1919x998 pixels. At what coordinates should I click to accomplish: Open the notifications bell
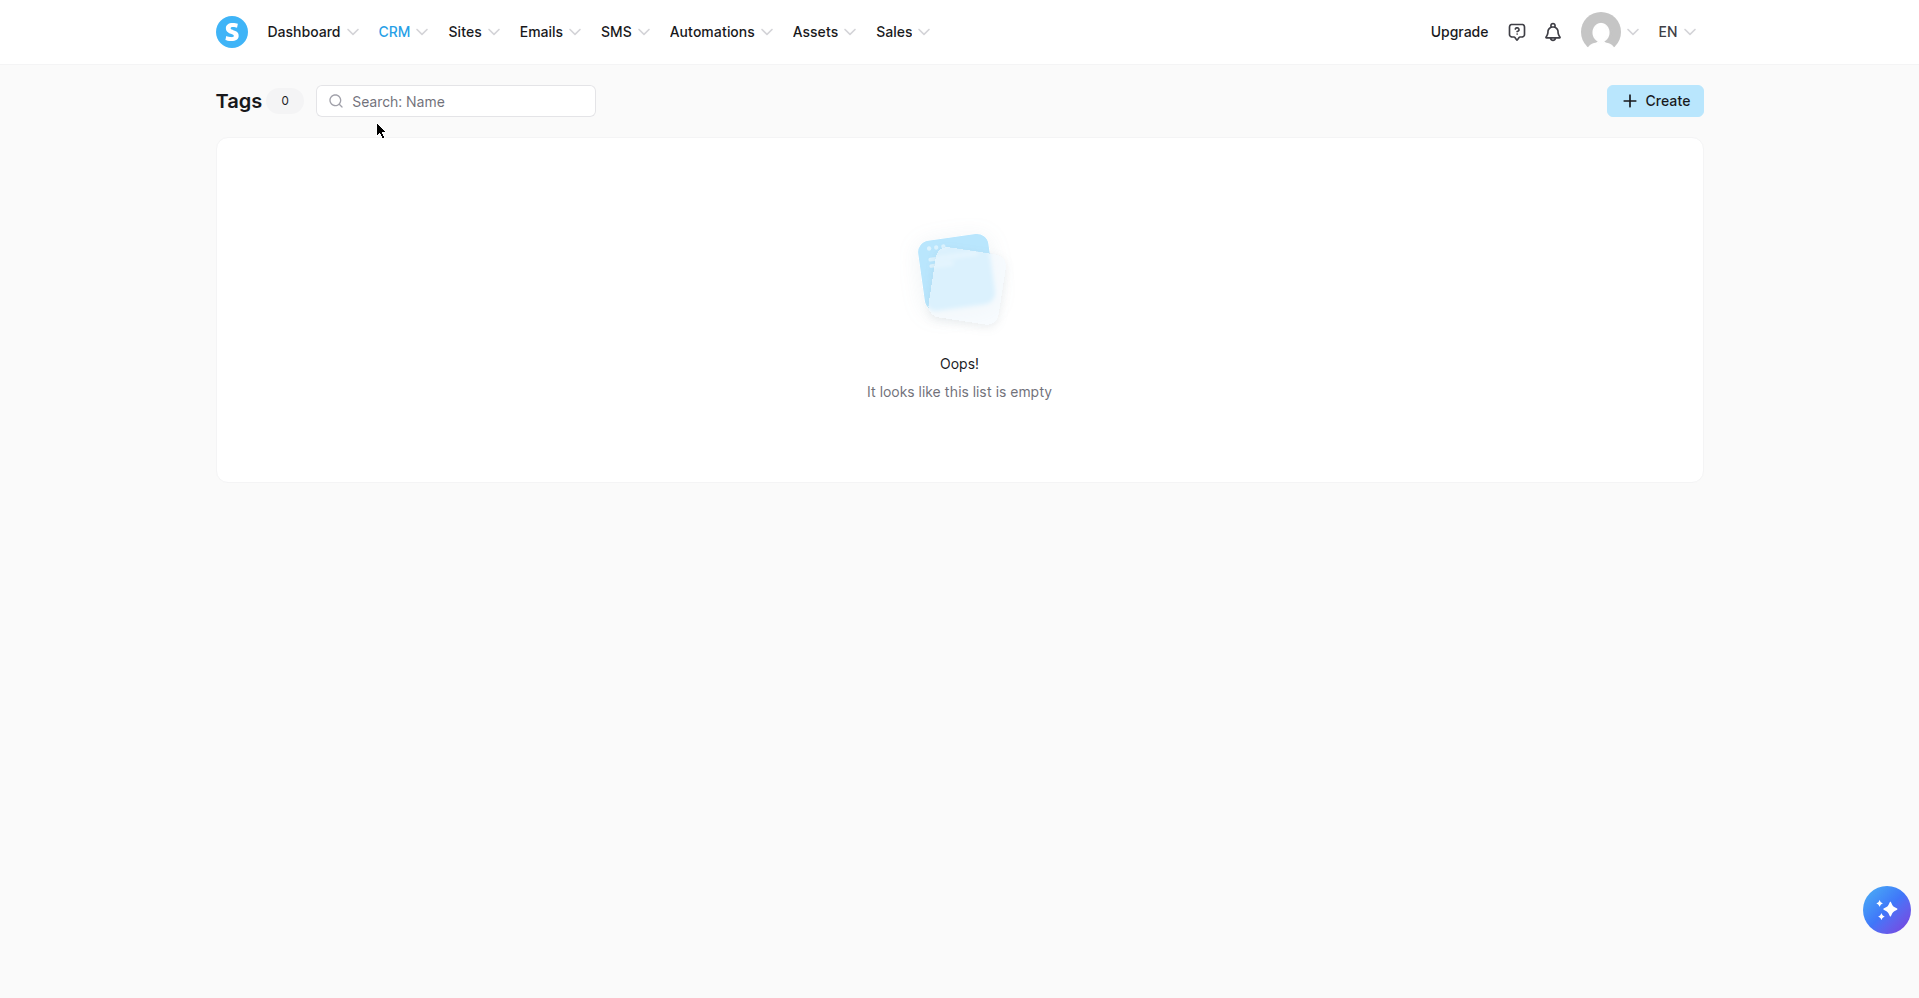point(1553,32)
